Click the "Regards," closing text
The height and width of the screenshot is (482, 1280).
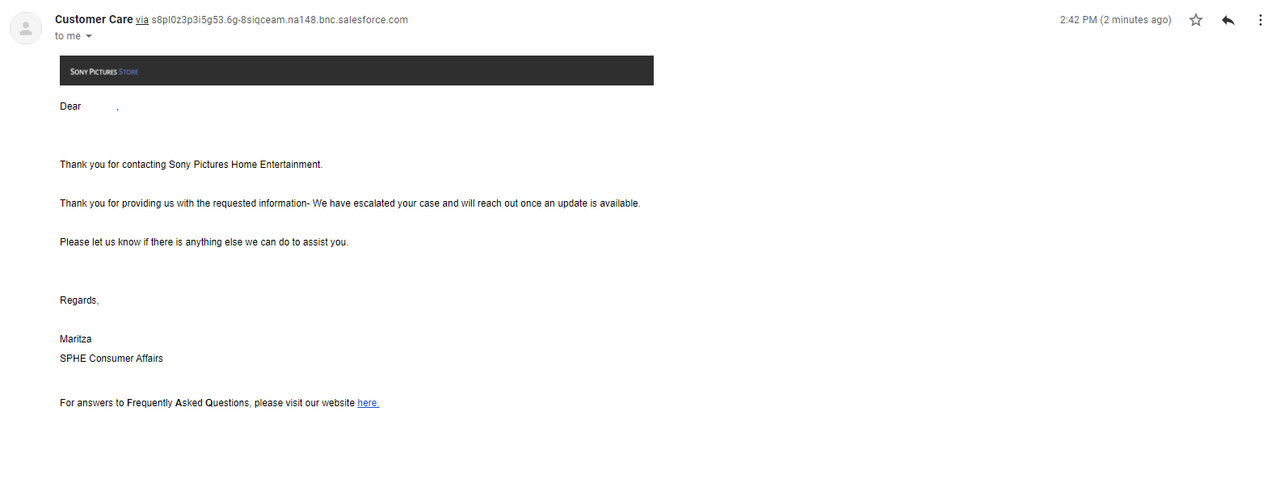point(79,300)
